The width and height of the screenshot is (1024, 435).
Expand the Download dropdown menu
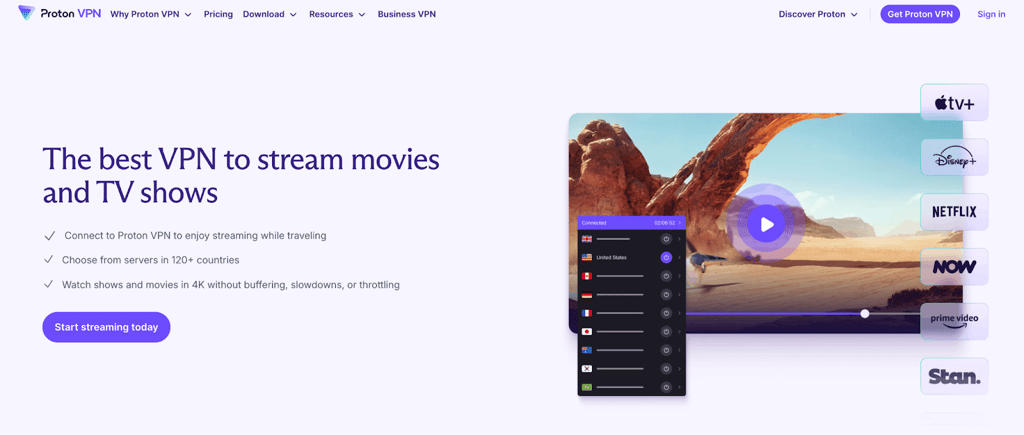[x=270, y=14]
